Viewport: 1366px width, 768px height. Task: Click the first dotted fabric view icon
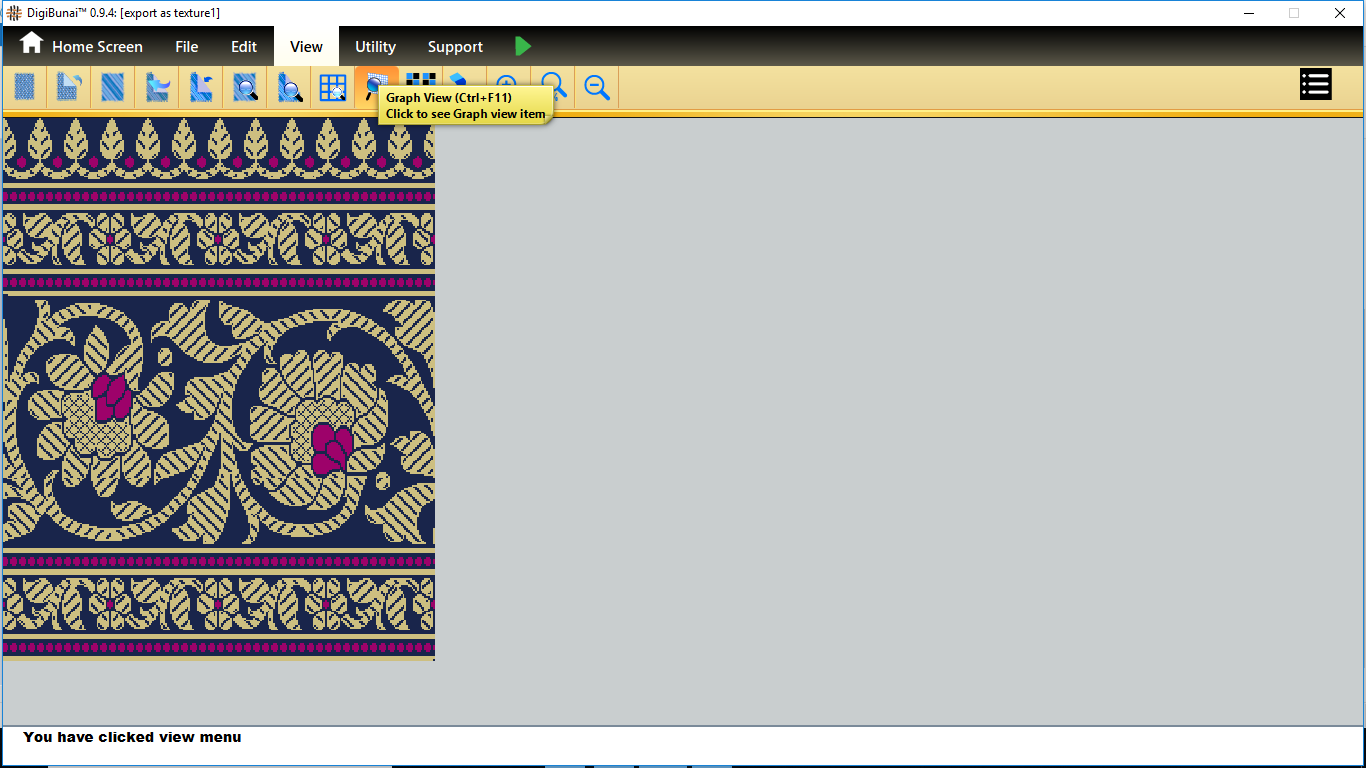(x=25, y=88)
